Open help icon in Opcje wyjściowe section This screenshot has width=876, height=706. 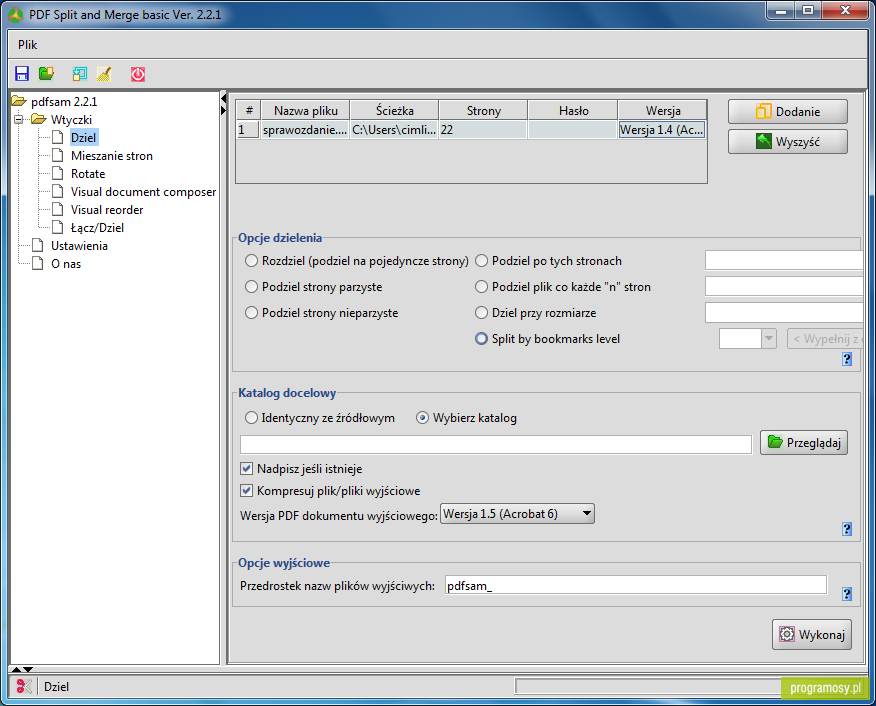847,594
